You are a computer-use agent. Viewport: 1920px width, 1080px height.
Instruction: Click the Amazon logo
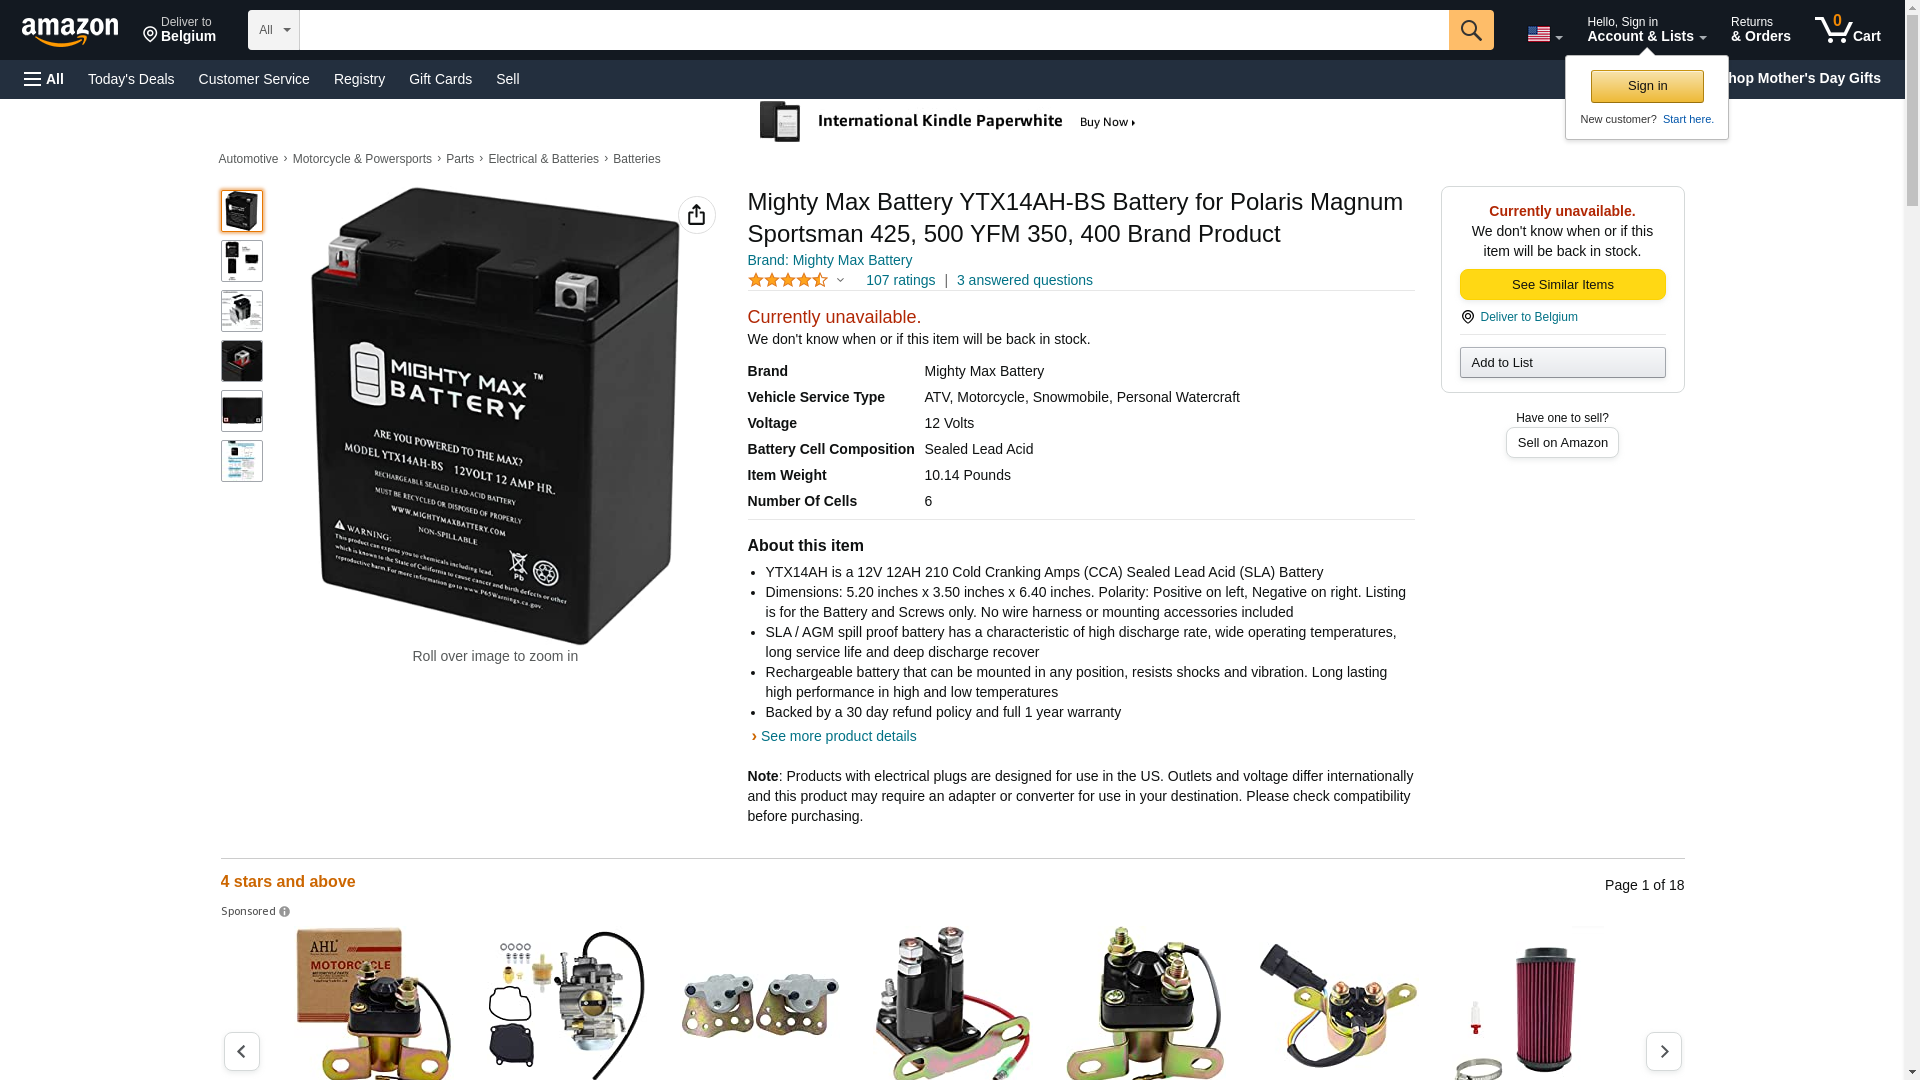[70, 31]
